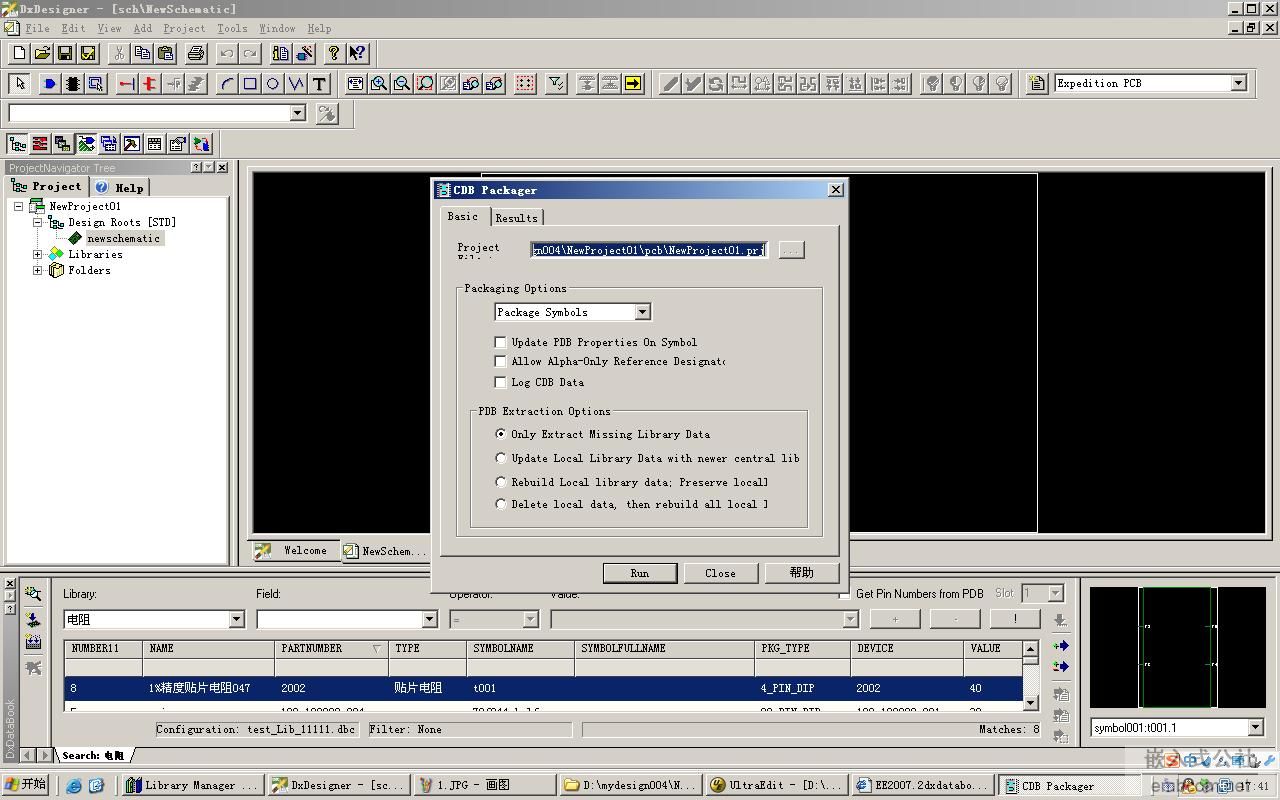Select the Text tool T icon
This screenshot has height=800, width=1280.
(x=319, y=84)
